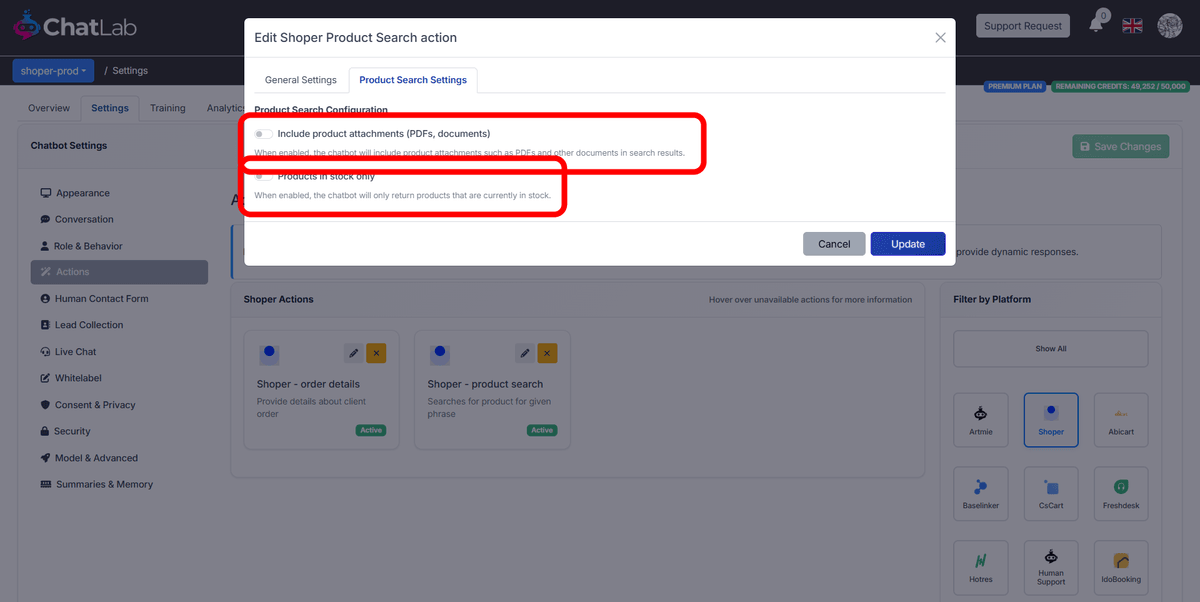Open the notifications bell

(x=1096, y=25)
